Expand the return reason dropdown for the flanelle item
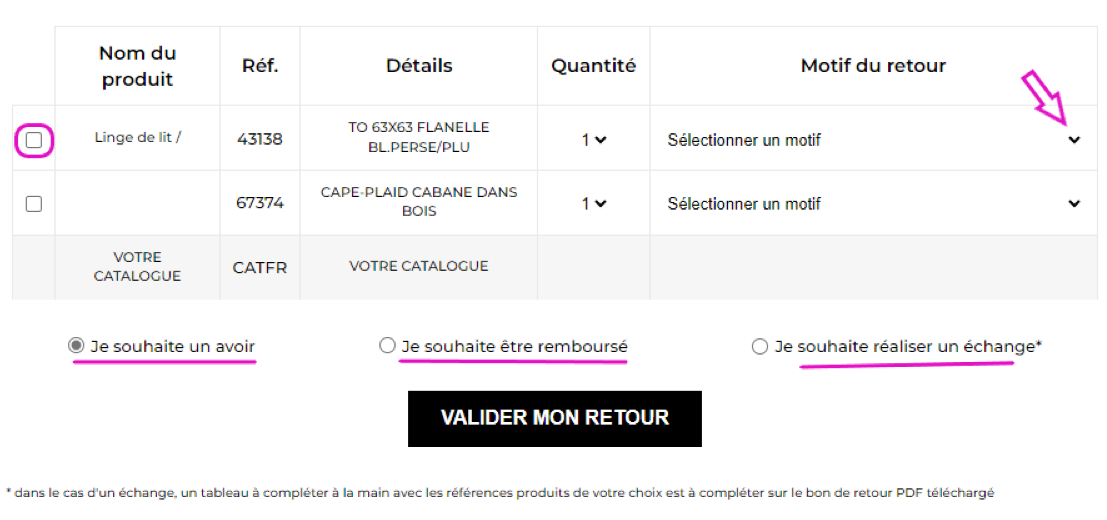 pos(873,141)
